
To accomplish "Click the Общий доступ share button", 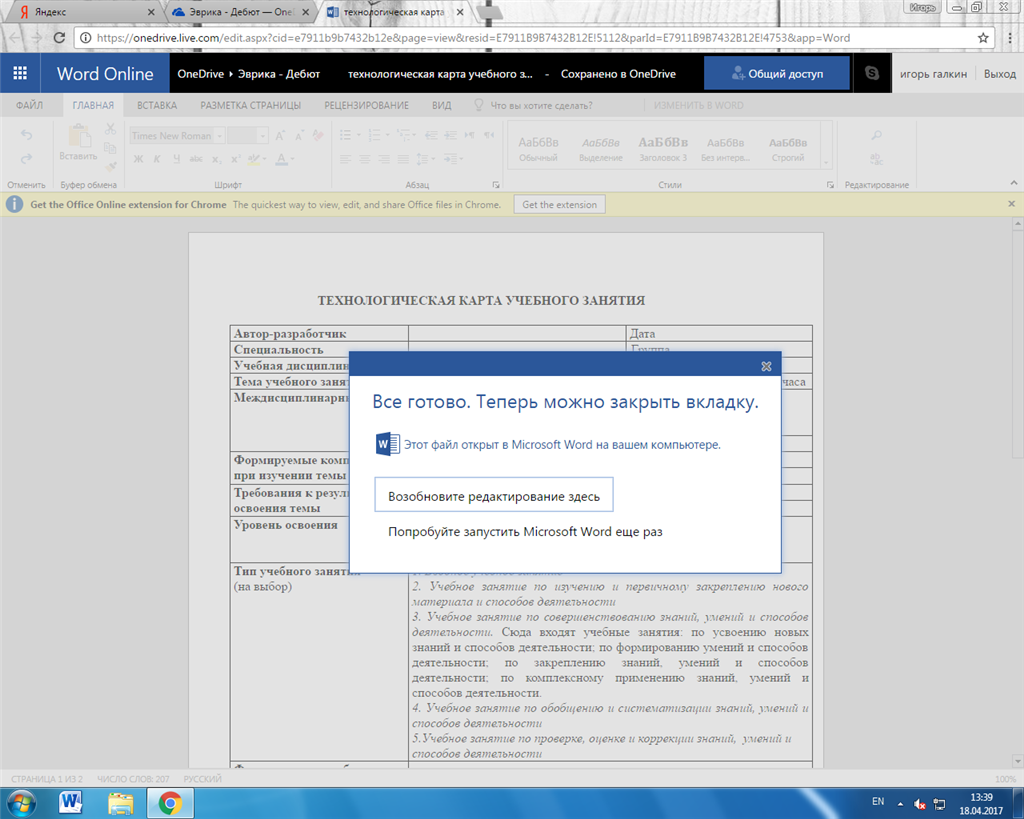I will [777, 73].
